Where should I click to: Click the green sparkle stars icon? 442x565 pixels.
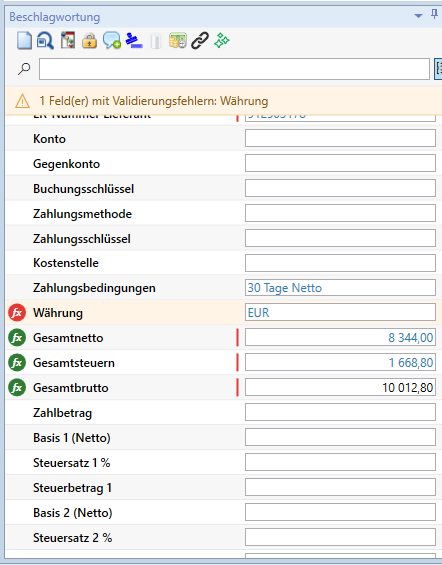[x=222, y=40]
